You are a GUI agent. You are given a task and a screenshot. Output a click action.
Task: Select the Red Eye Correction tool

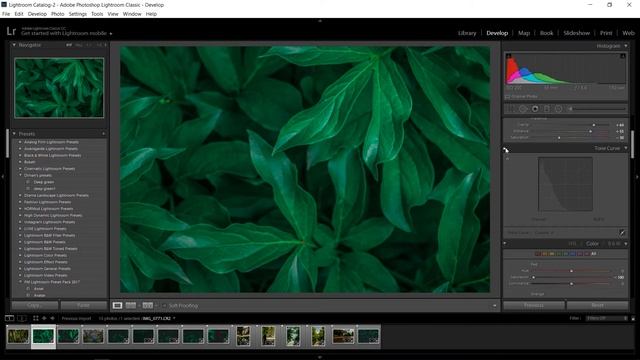535,109
